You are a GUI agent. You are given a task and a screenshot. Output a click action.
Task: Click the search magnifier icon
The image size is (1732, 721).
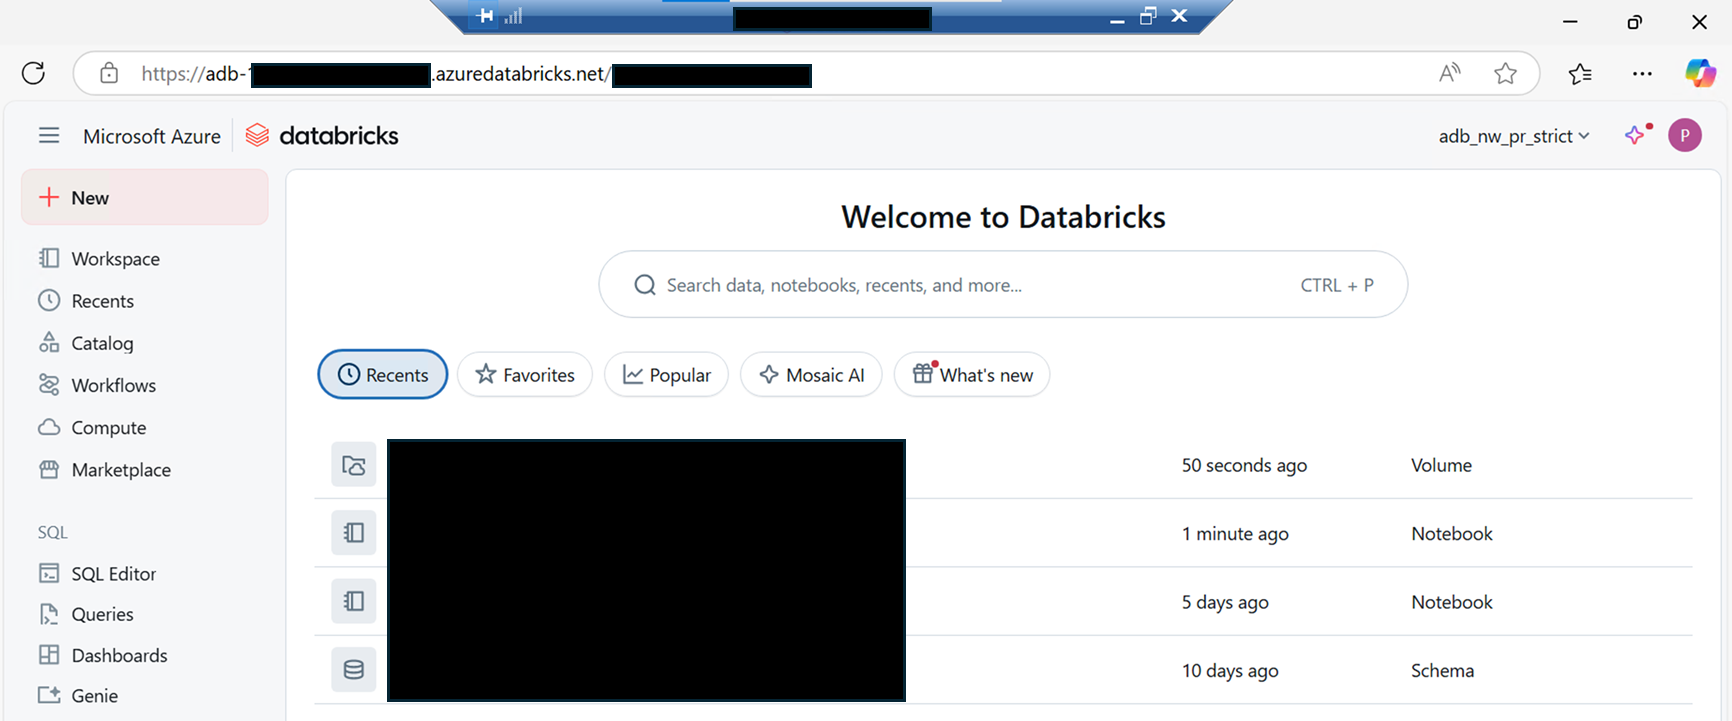(646, 285)
